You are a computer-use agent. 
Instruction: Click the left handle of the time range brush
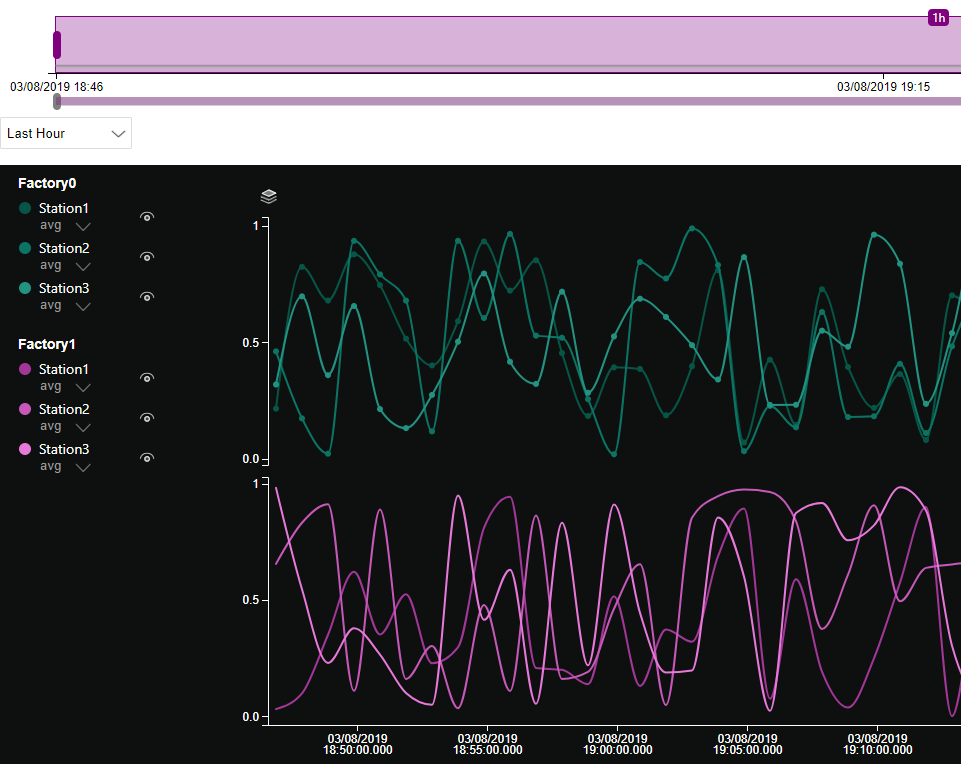click(x=57, y=45)
